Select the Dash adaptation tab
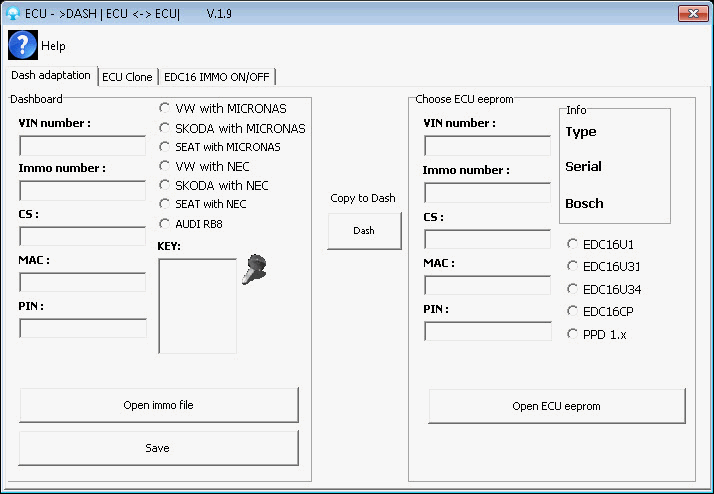The height and width of the screenshot is (494, 714). (51, 75)
